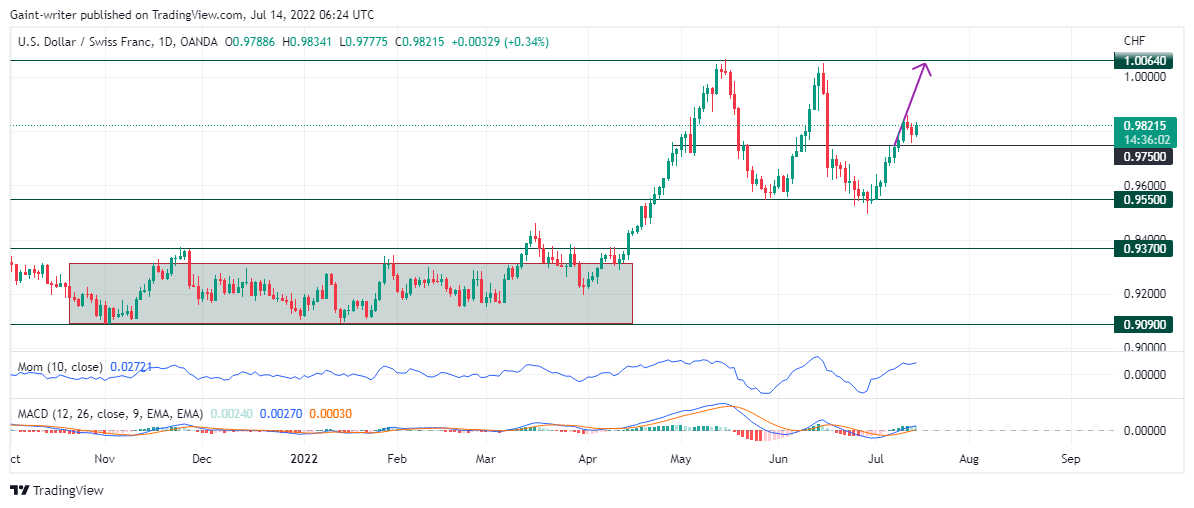
Task: Click the Gaint-writer published on TradingView.com header
Action: [x=191, y=14]
